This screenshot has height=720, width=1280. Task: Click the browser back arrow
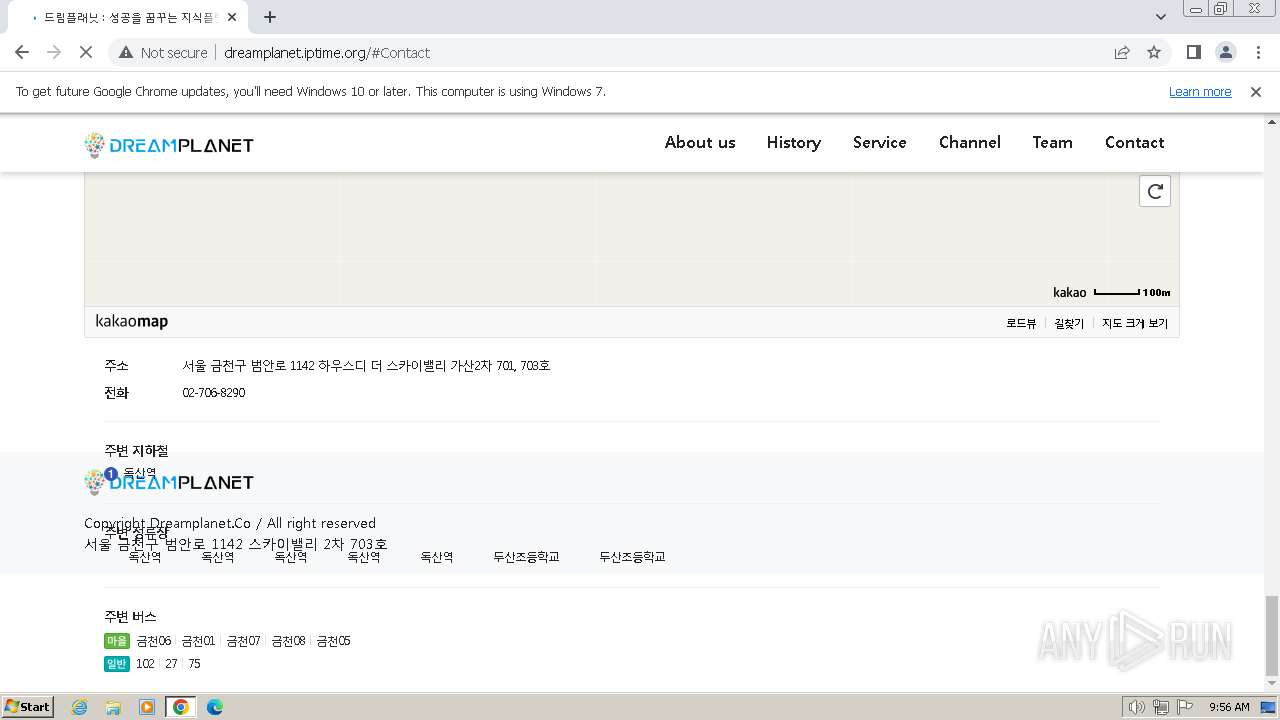coord(22,52)
